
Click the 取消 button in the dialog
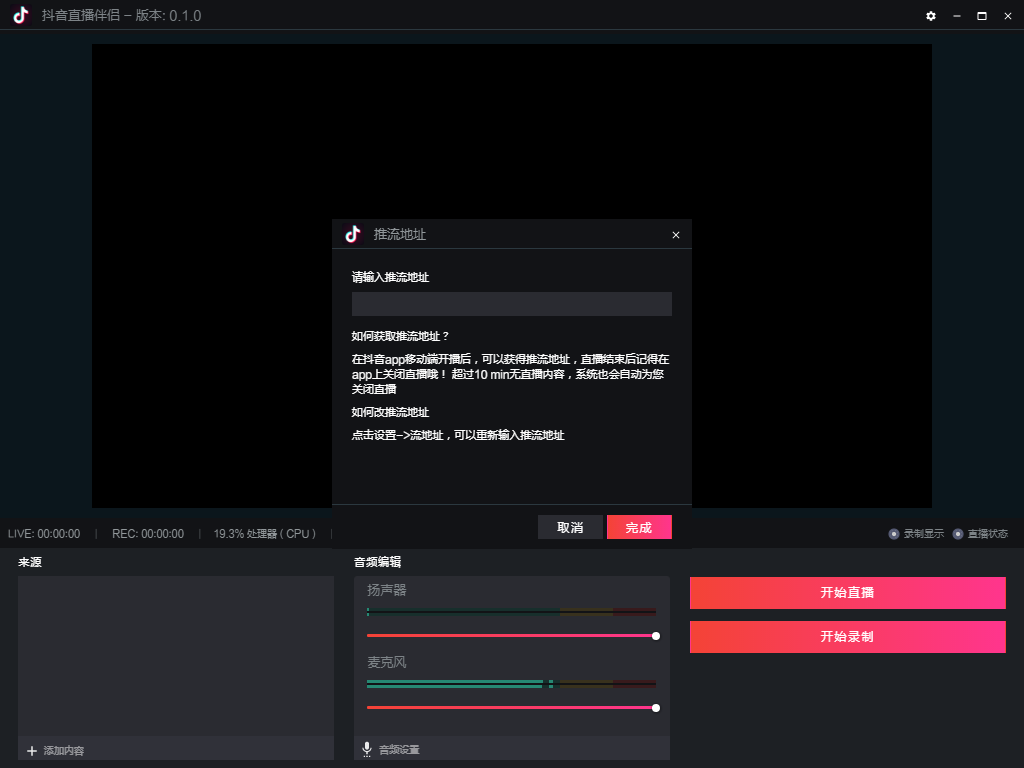pyautogui.click(x=570, y=527)
